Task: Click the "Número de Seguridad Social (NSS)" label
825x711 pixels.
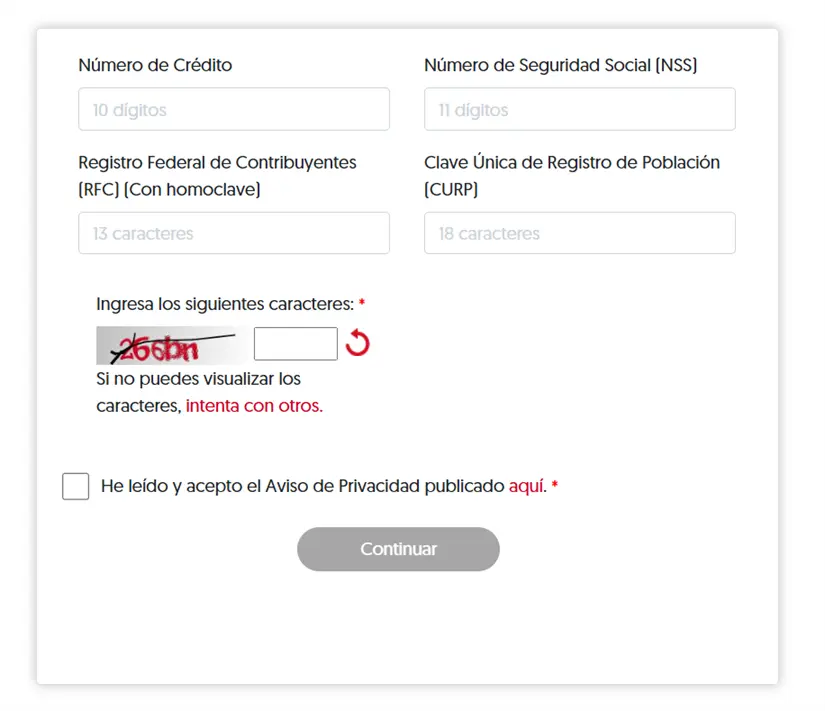Action: tap(560, 65)
